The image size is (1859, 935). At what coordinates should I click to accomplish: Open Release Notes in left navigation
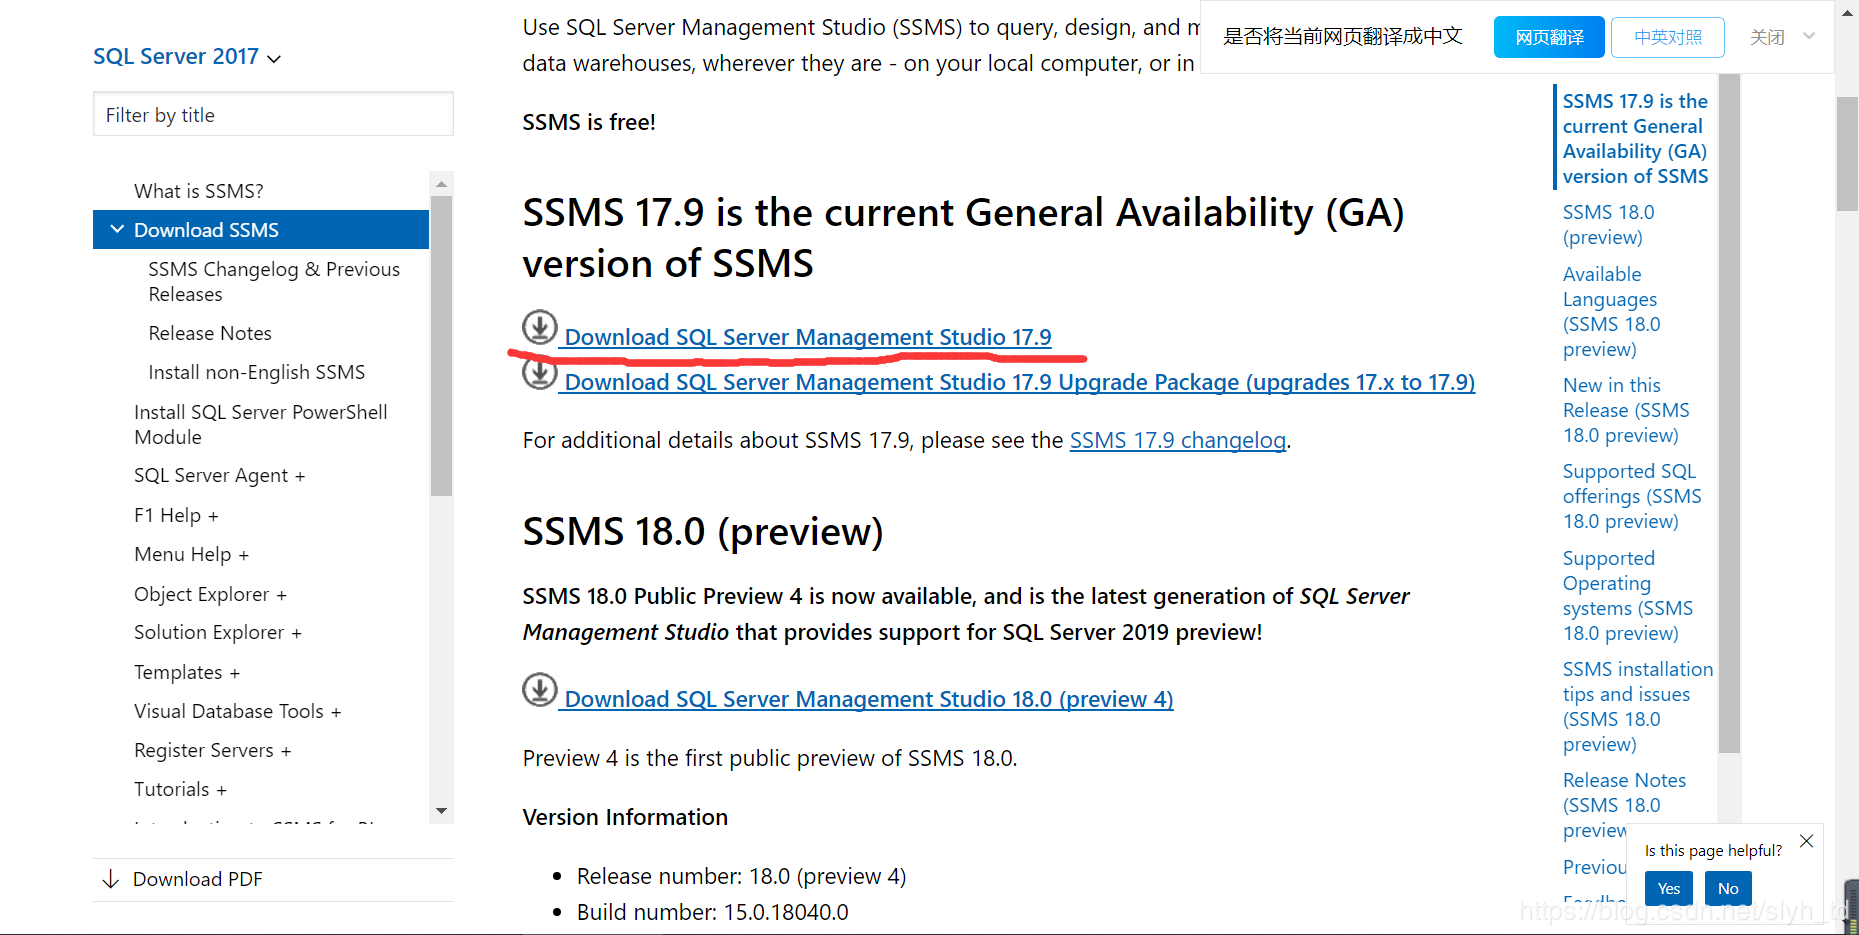pyautogui.click(x=210, y=334)
